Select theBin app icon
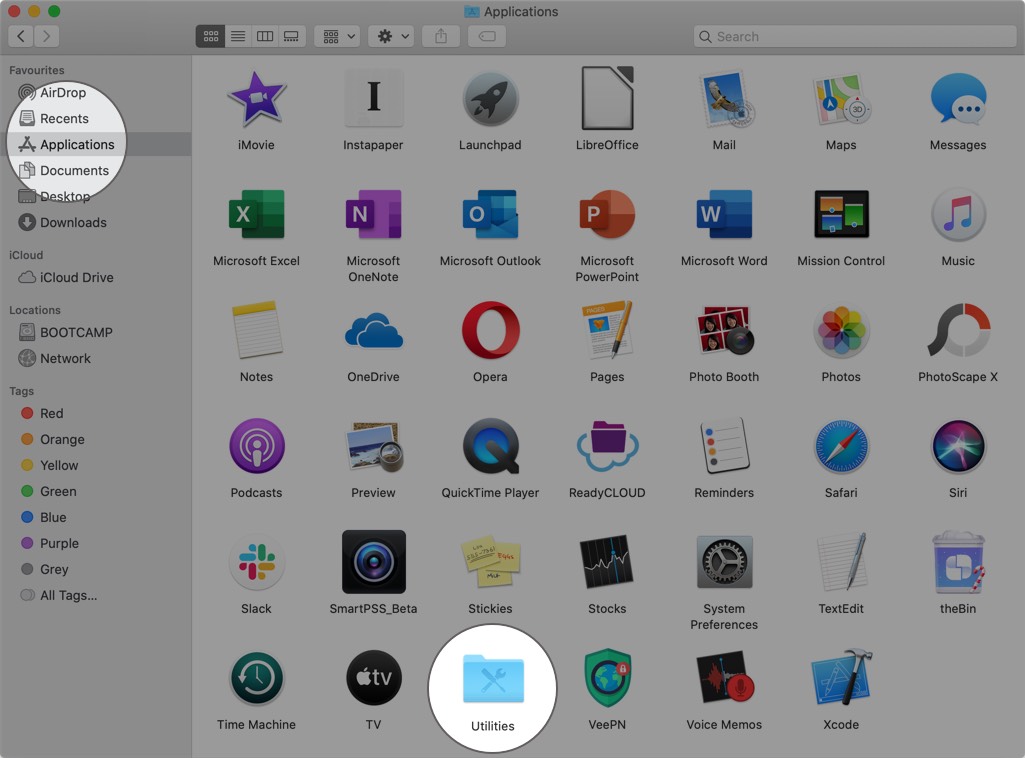The height and width of the screenshot is (758, 1025). (958, 562)
